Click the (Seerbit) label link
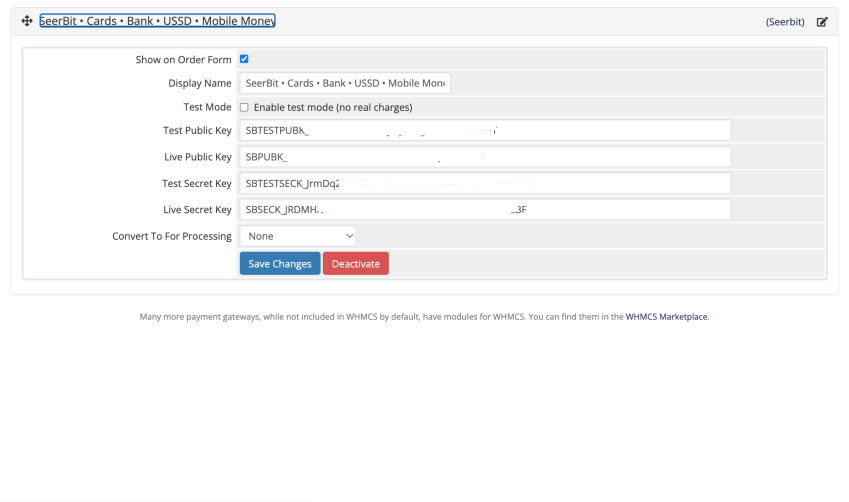 [785, 22]
